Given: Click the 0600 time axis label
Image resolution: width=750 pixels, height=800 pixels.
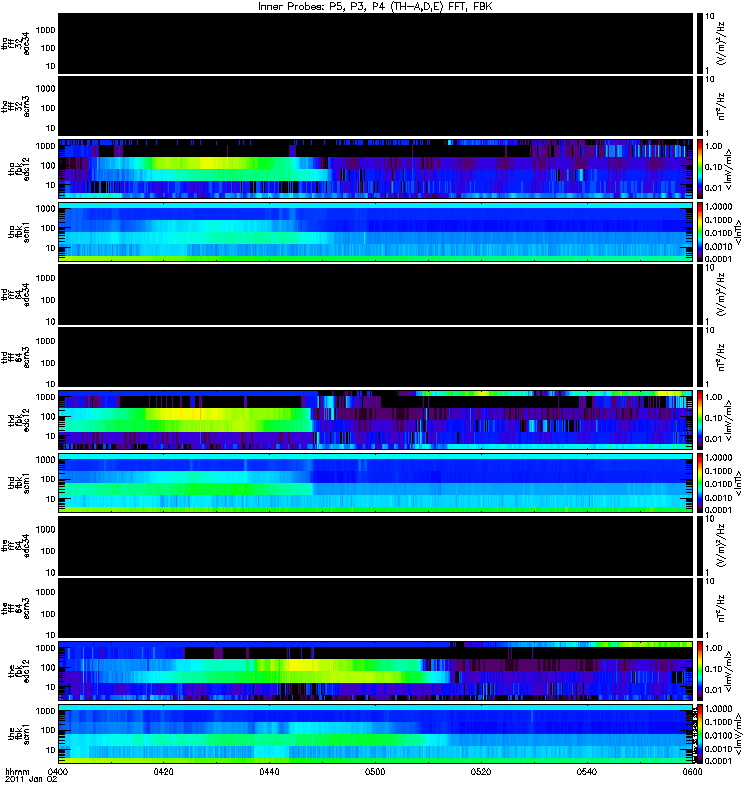Looking at the screenshot, I should [x=692, y=771].
